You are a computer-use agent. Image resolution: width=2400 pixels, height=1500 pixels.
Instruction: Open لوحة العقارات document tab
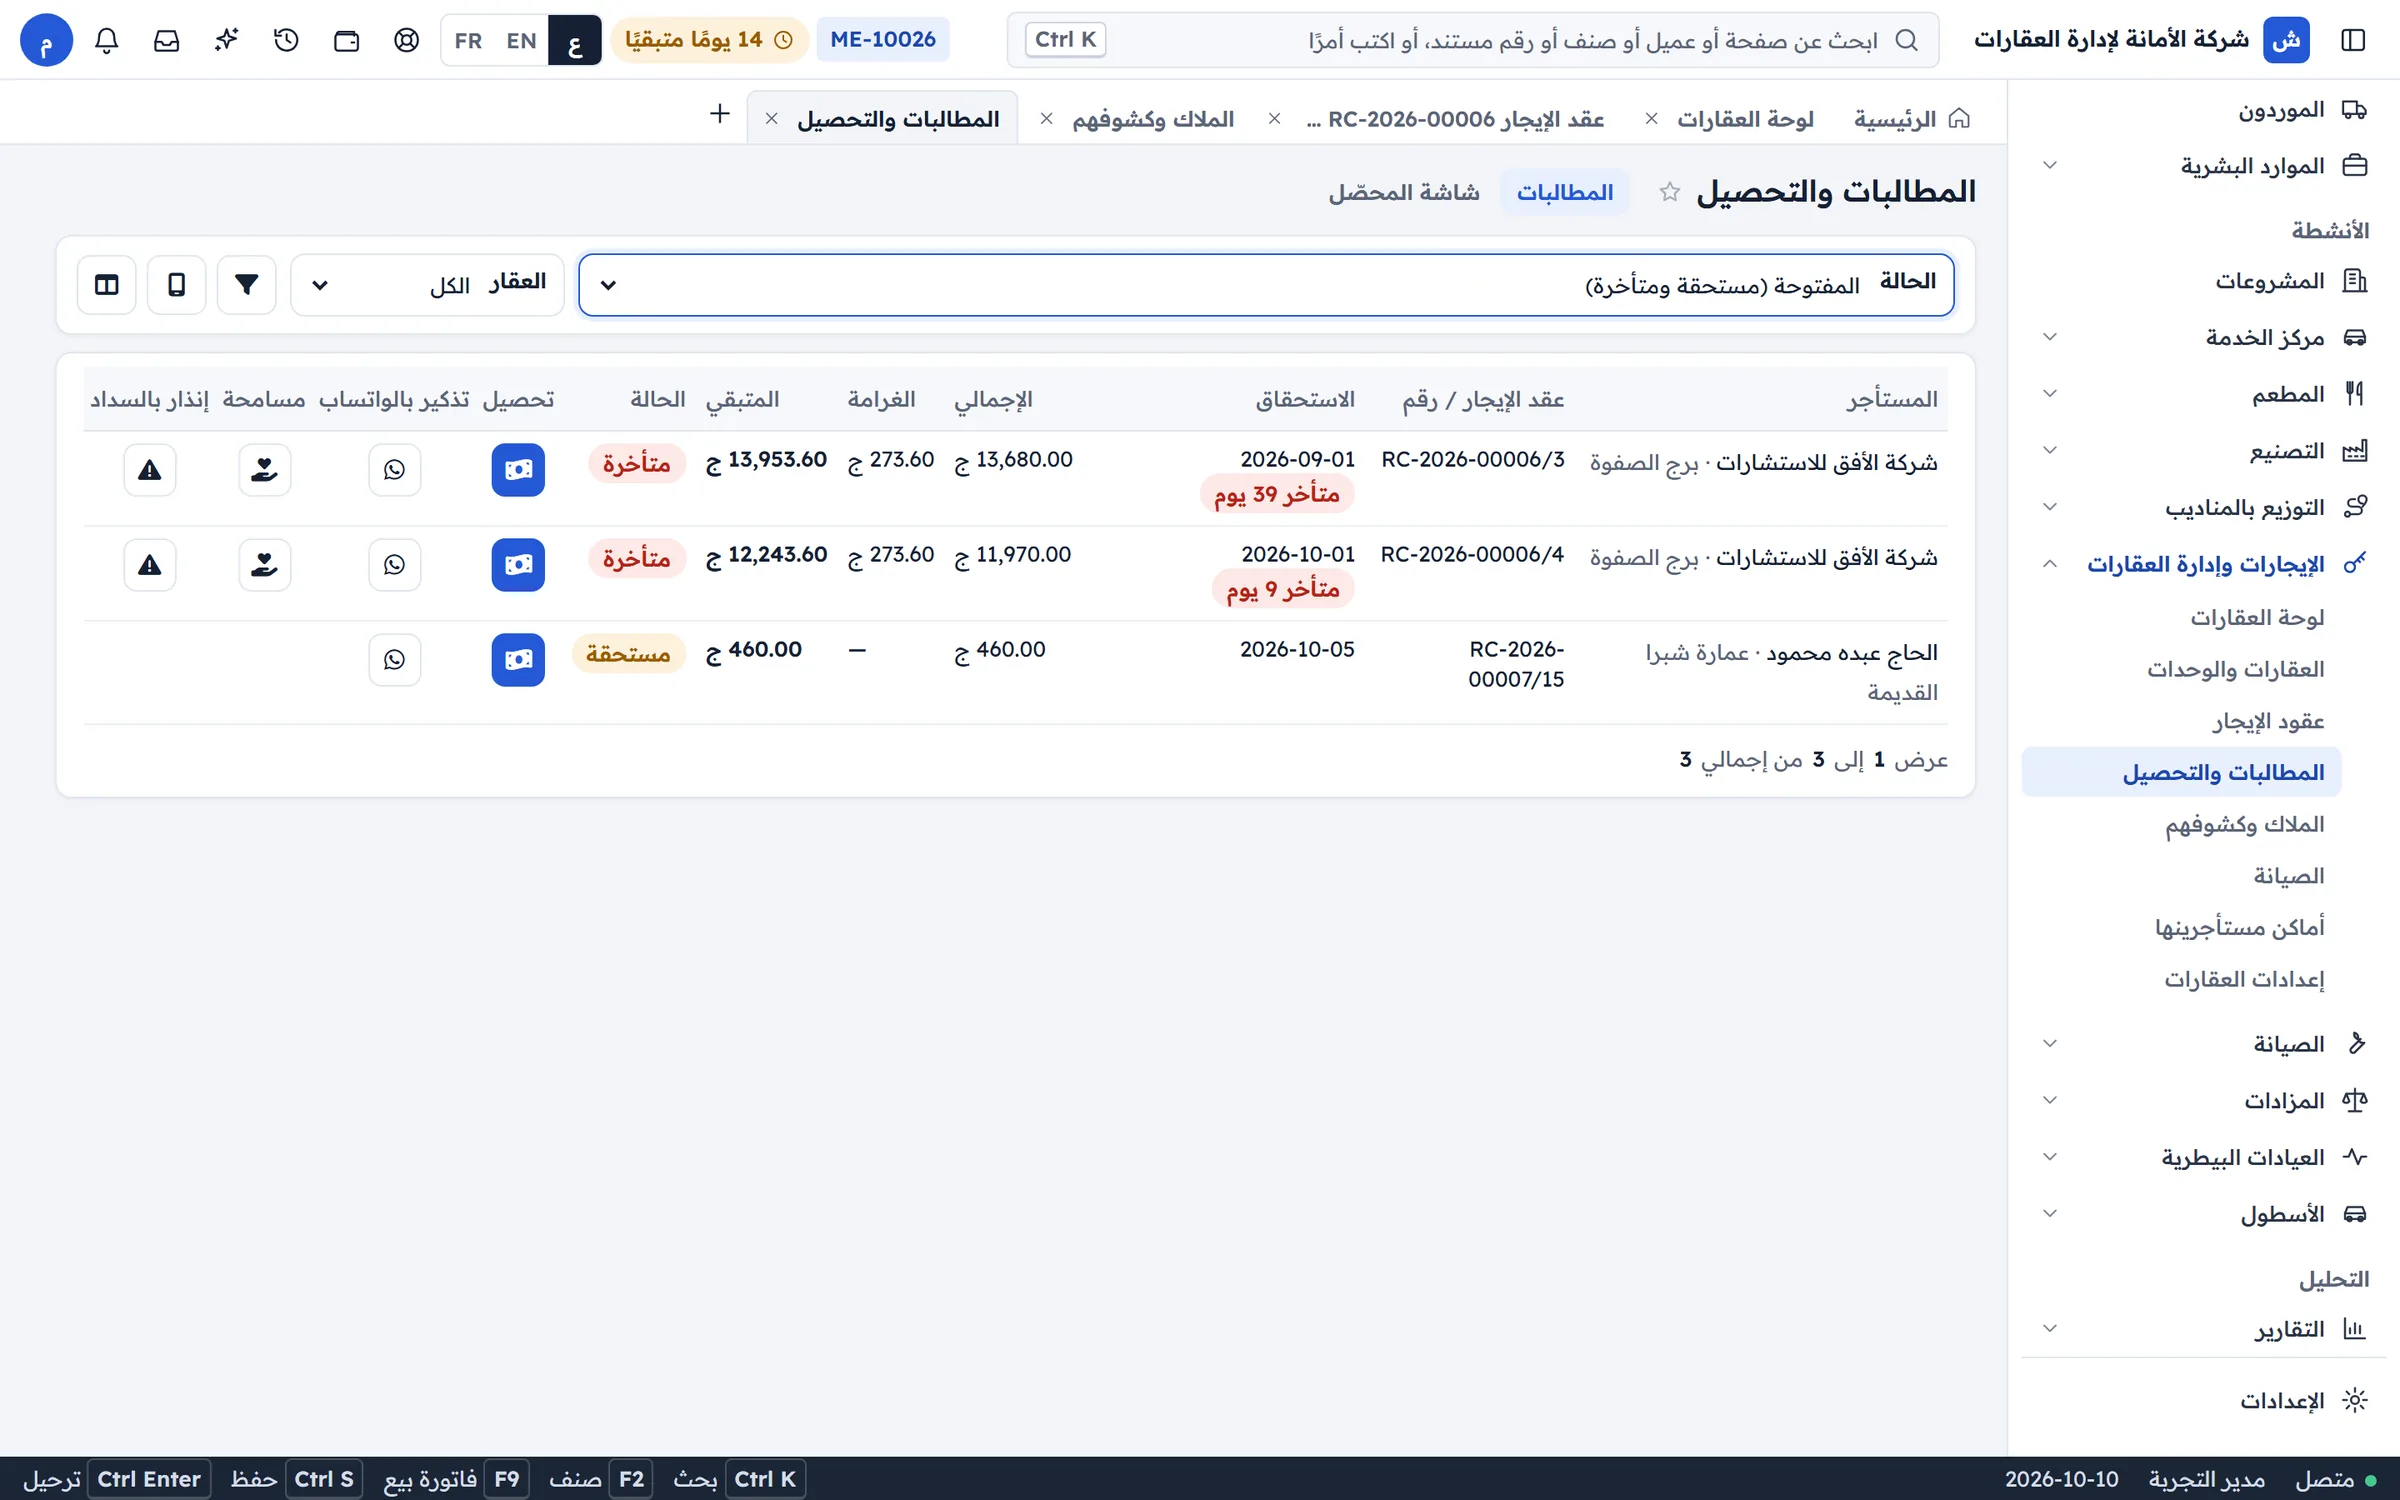tap(1745, 119)
